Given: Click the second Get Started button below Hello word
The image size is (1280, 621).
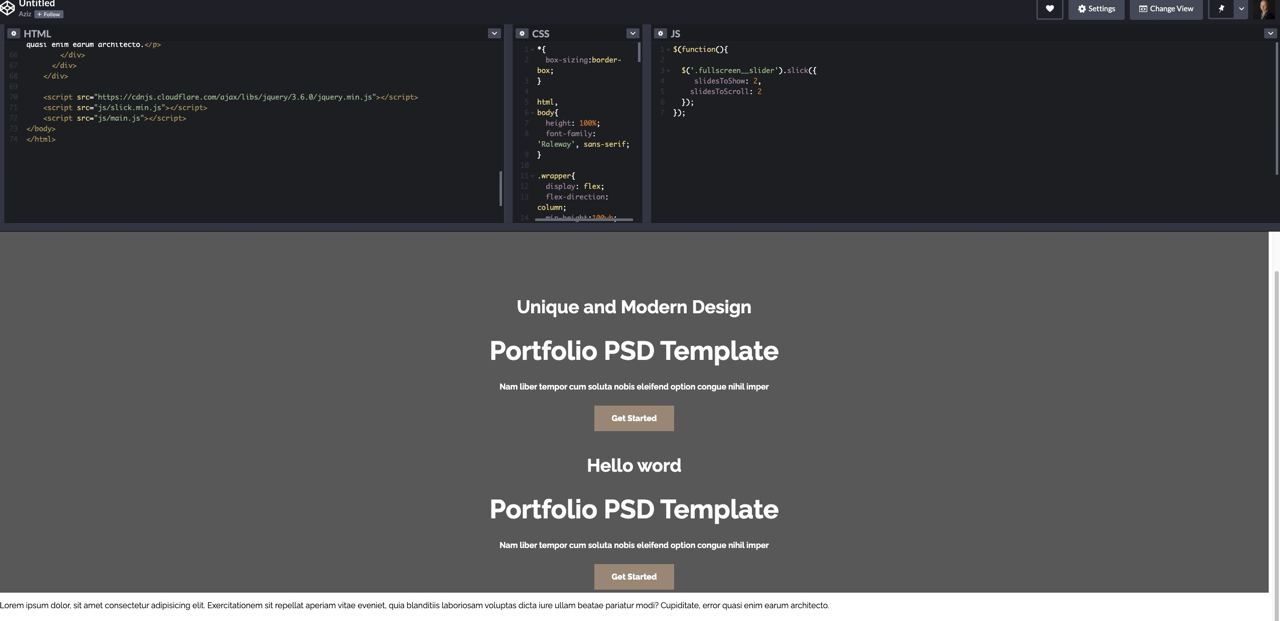Looking at the screenshot, I should coord(634,577).
